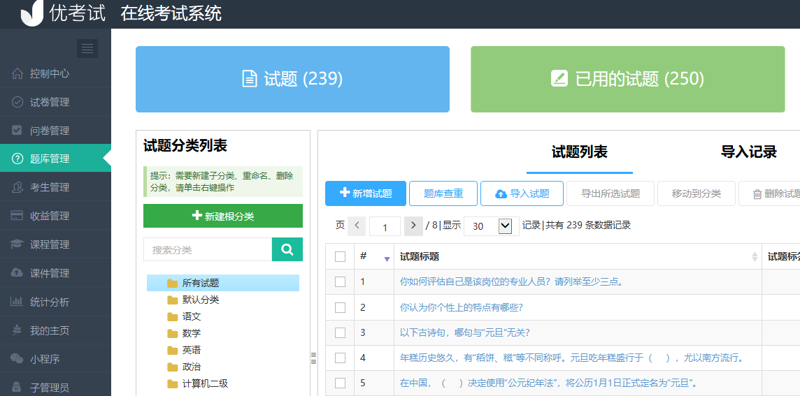Click the 移动到分类 button
This screenshot has height=396, width=800.
click(x=696, y=193)
